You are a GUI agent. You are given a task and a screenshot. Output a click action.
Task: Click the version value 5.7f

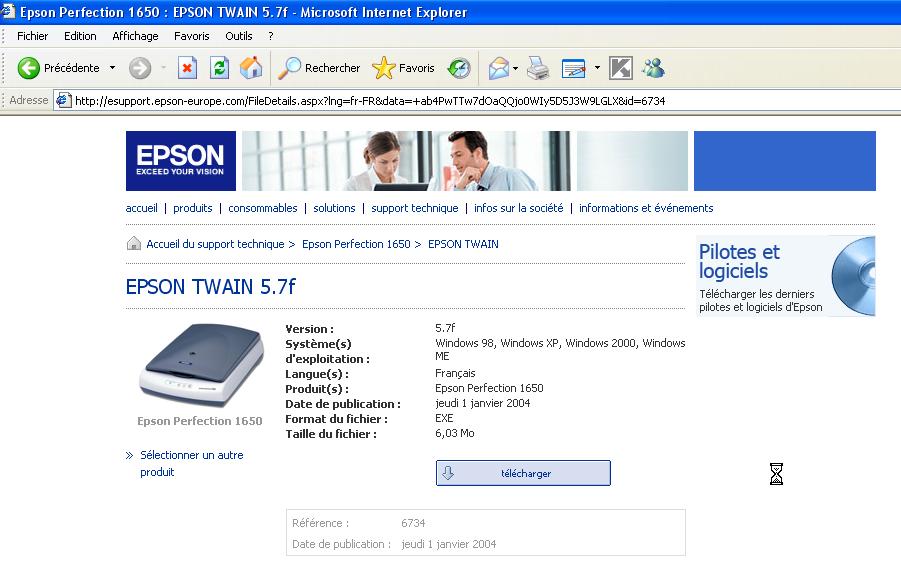(x=445, y=328)
